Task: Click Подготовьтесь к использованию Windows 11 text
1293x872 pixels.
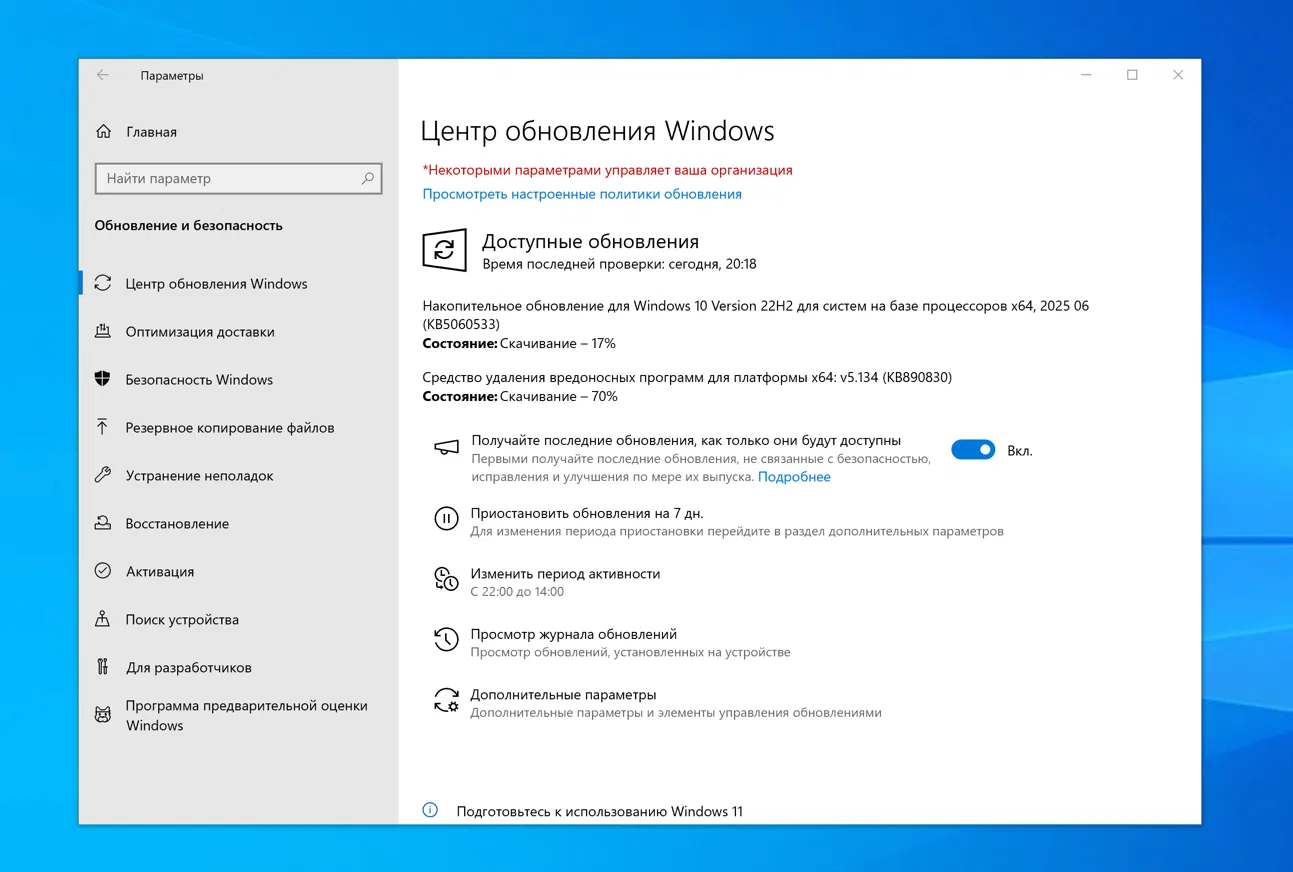Action: tap(599, 811)
